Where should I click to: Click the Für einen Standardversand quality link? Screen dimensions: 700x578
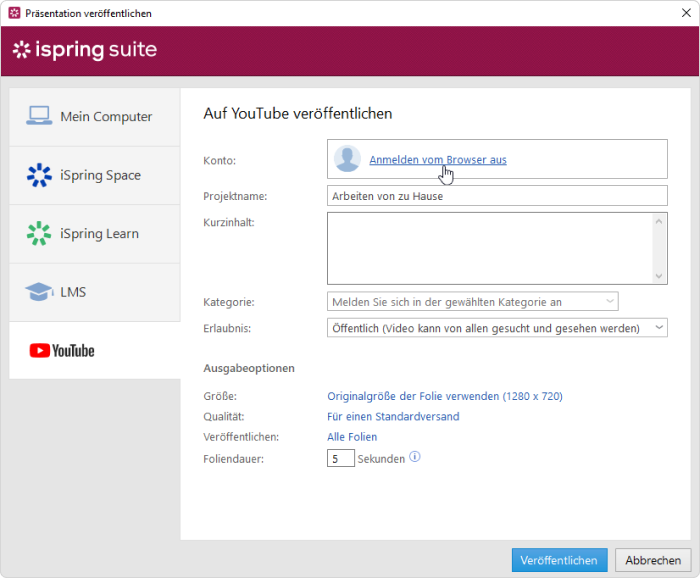(393, 416)
